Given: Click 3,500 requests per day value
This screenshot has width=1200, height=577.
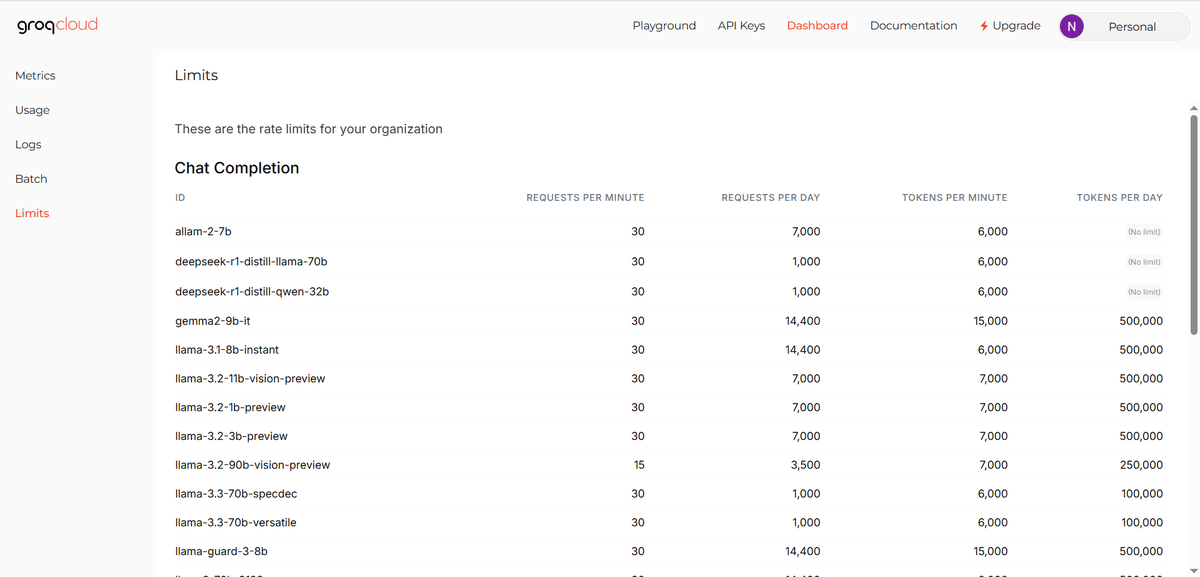Looking at the screenshot, I should click(805, 465).
